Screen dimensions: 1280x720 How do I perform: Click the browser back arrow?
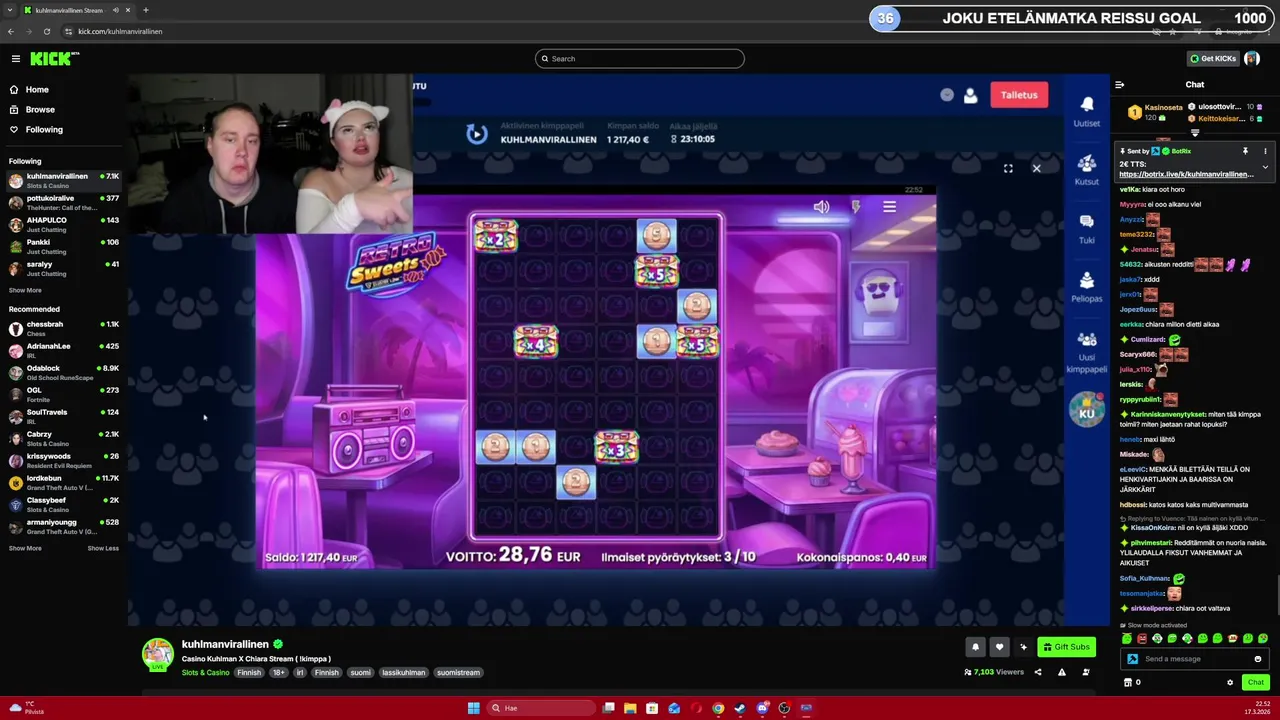tap(11, 31)
